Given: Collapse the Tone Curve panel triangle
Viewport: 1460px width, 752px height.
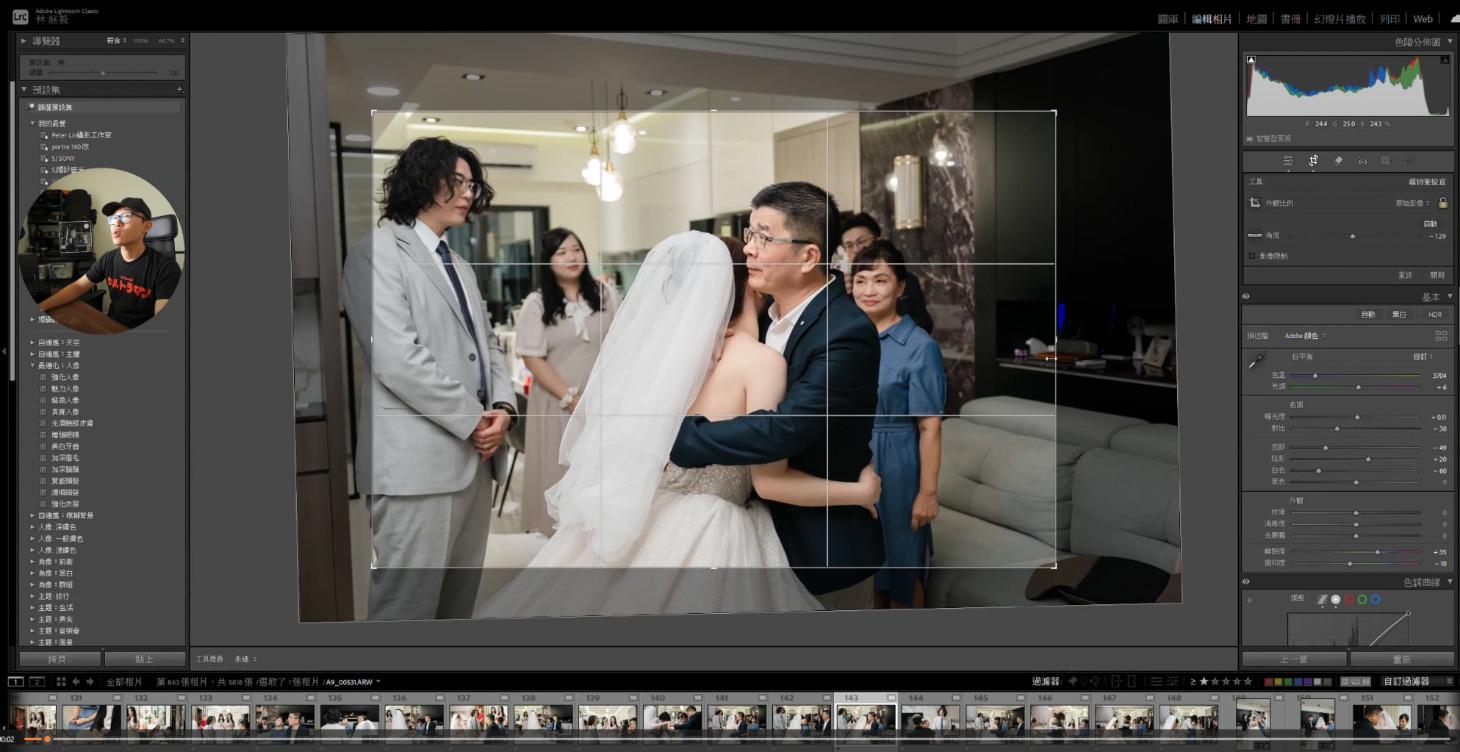Looking at the screenshot, I should pyautogui.click(x=1450, y=581).
